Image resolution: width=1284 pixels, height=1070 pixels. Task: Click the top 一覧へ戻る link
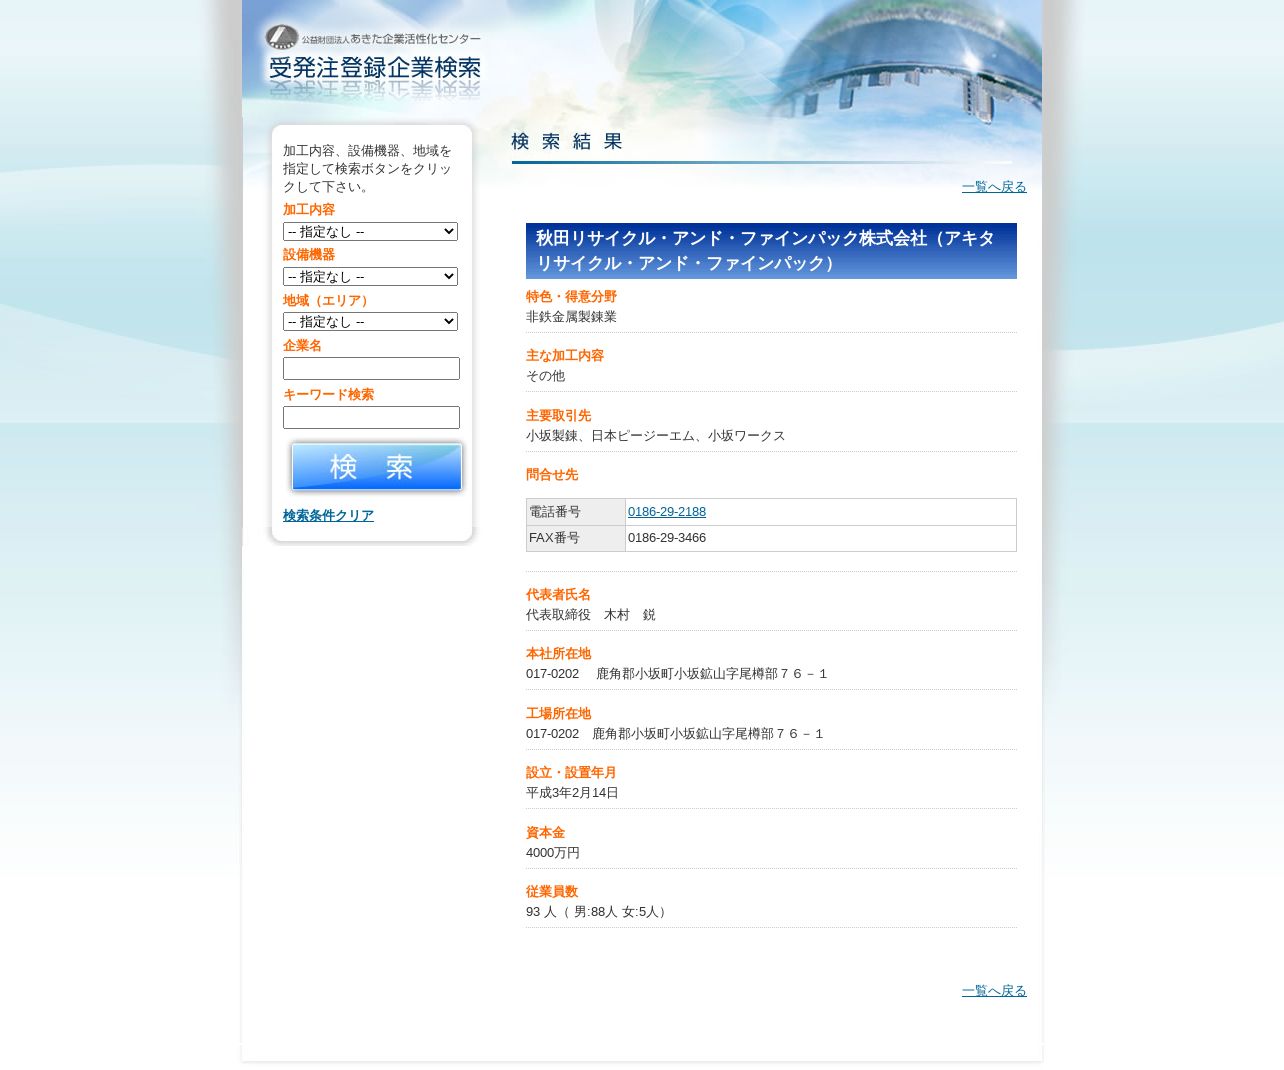pyautogui.click(x=994, y=187)
